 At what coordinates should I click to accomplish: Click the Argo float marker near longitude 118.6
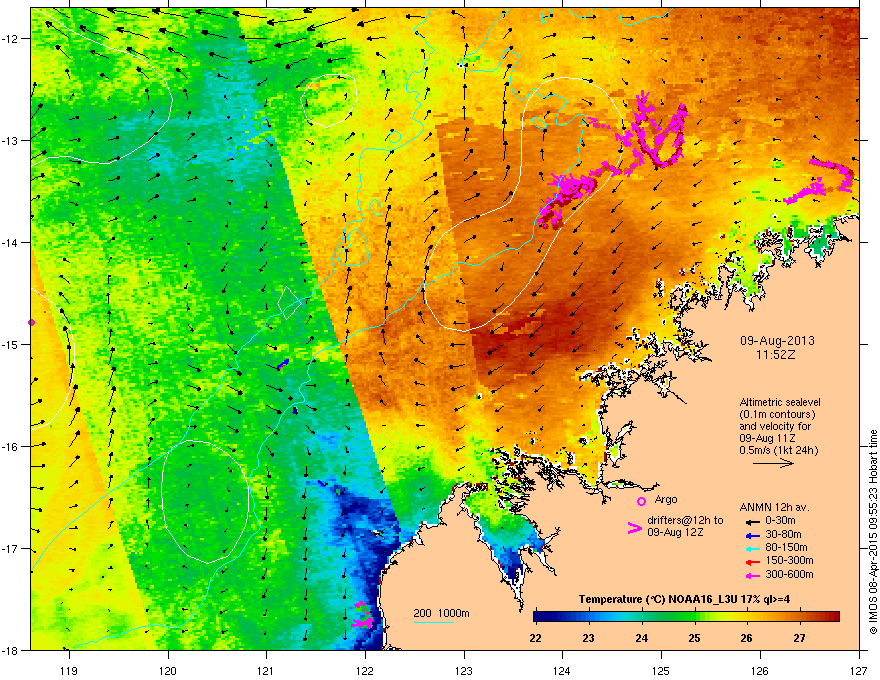tap(31, 322)
